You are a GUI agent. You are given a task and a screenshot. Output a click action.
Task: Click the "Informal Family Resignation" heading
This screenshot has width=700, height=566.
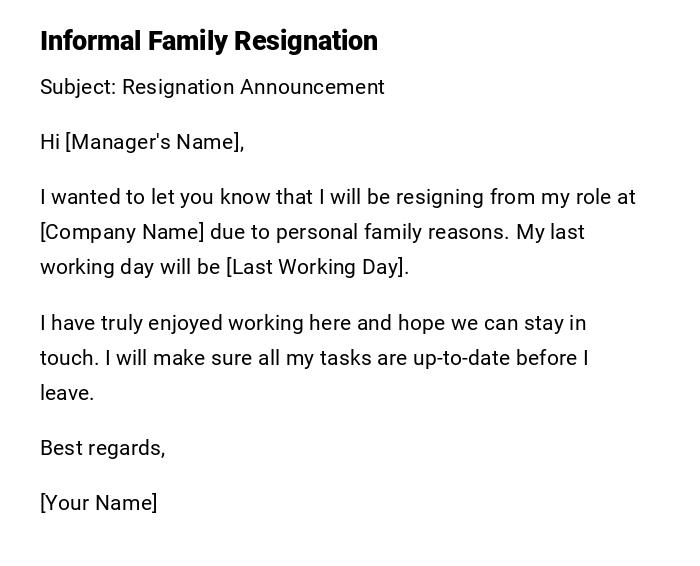pos(209,41)
